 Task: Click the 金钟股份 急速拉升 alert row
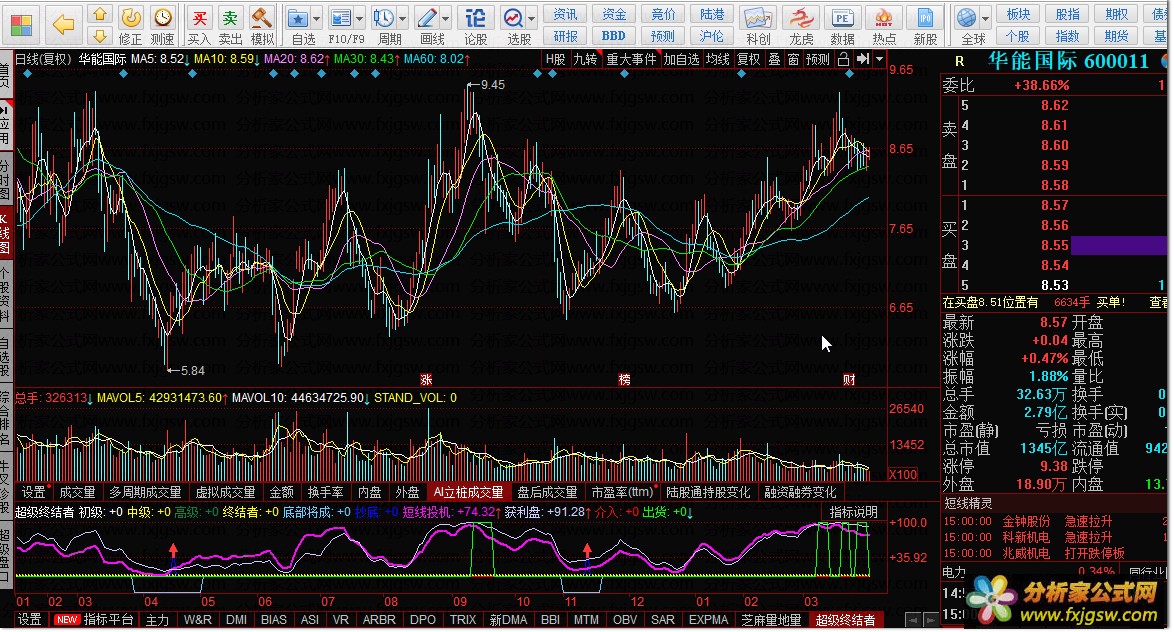coord(1054,522)
